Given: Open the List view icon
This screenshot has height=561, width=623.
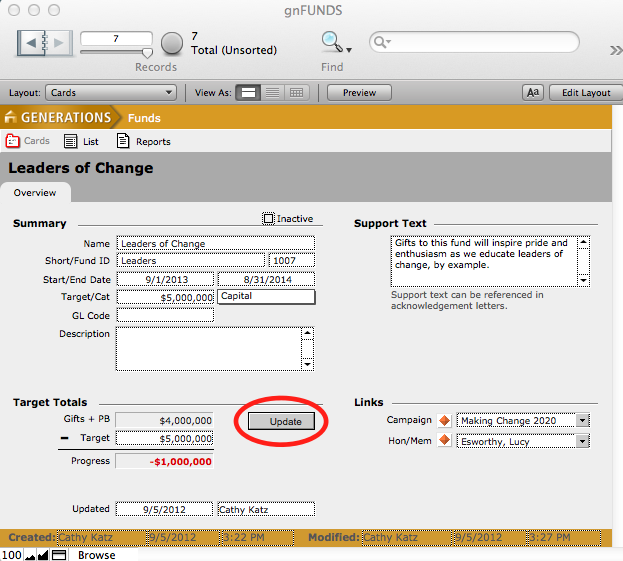Looking at the screenshot, I should [71, 141].
